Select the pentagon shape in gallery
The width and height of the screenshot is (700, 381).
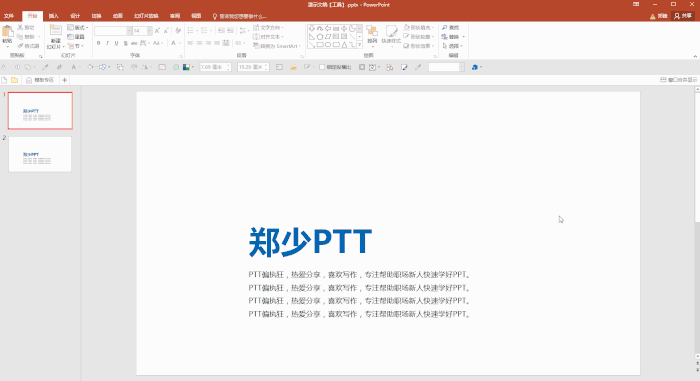320,37
